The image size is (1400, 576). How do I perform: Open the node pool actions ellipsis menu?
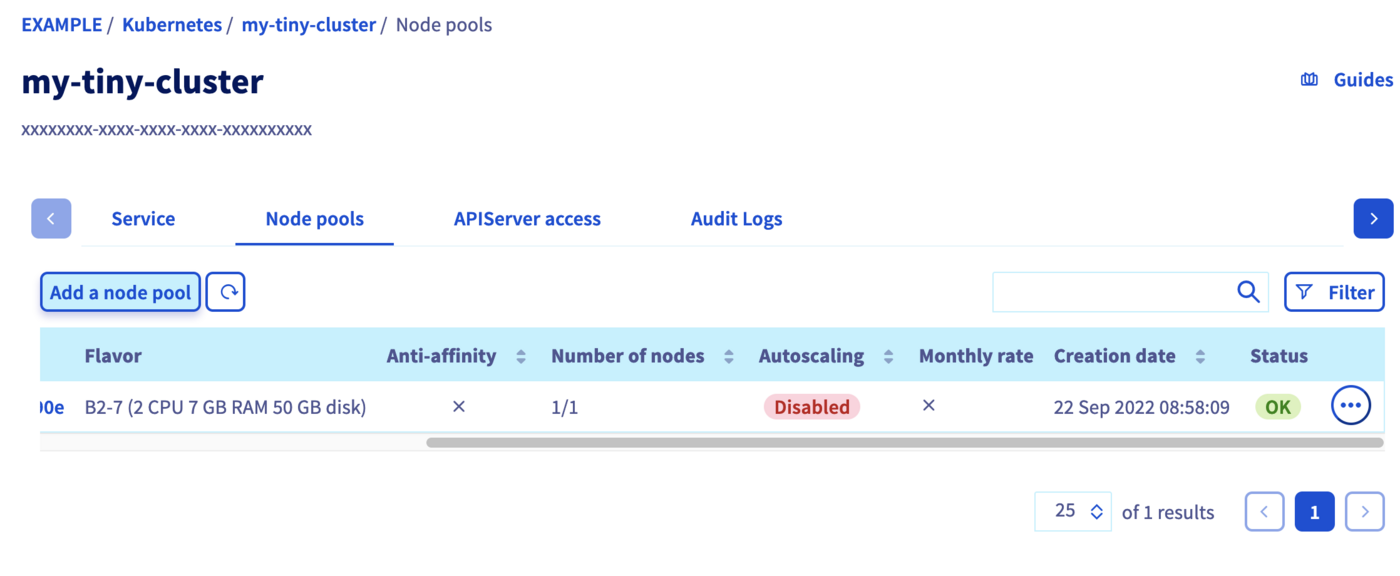(x=1350, y=405)
